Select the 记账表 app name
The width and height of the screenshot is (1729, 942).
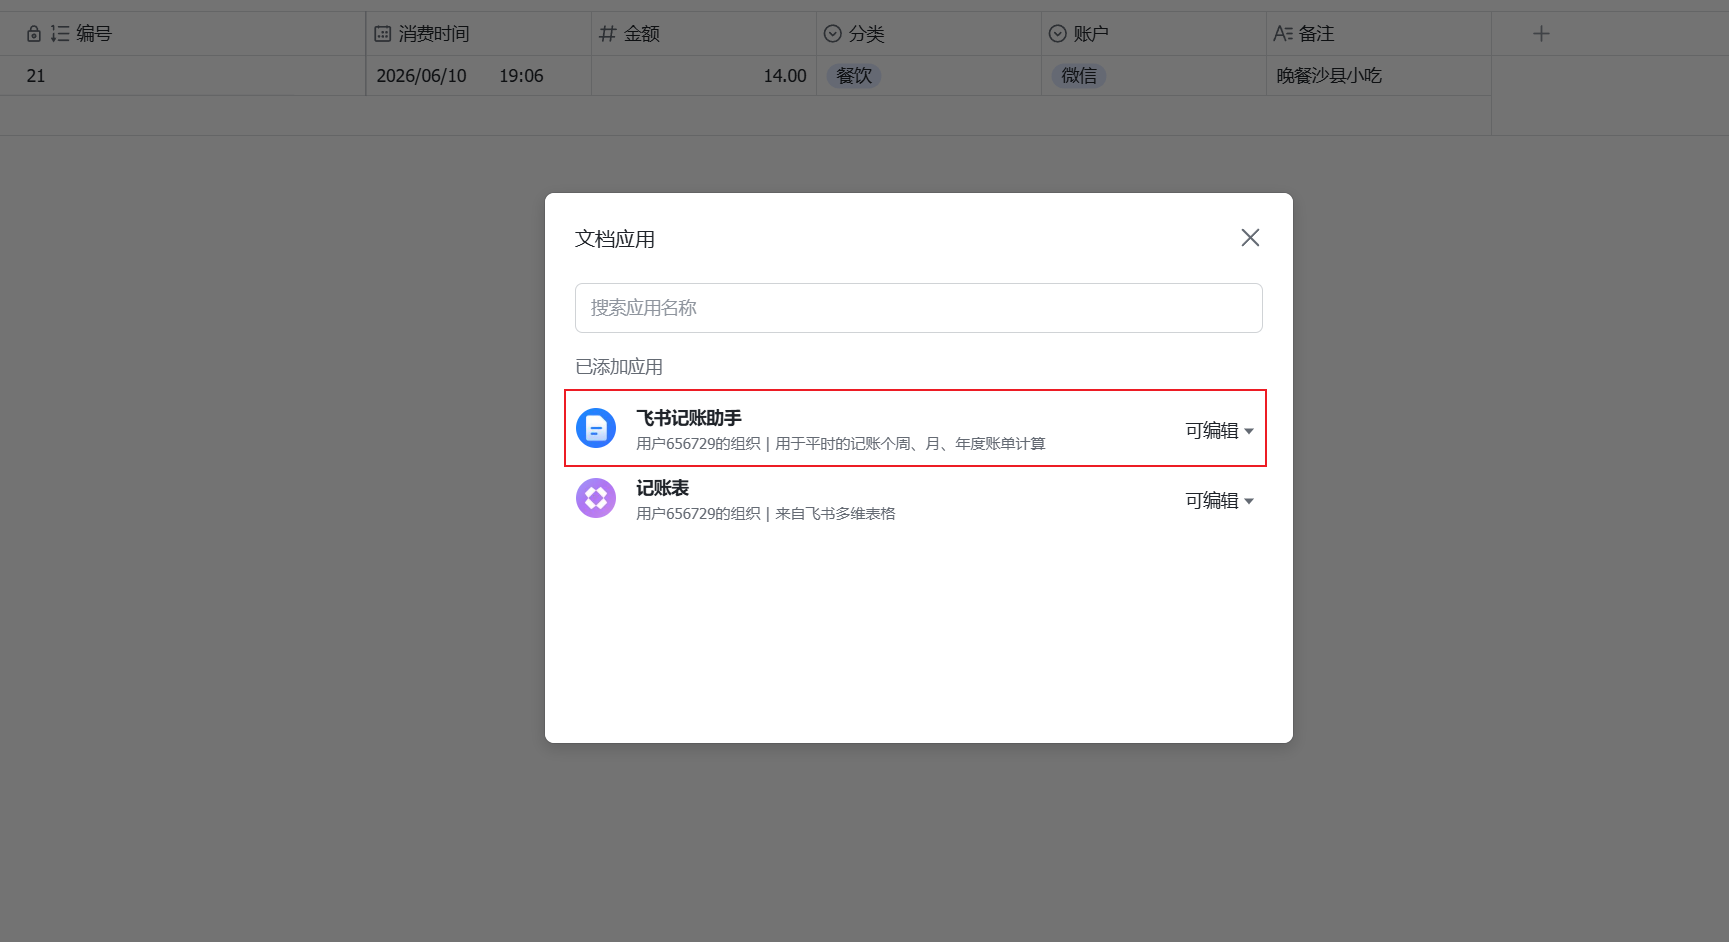[x=662, y=488]
